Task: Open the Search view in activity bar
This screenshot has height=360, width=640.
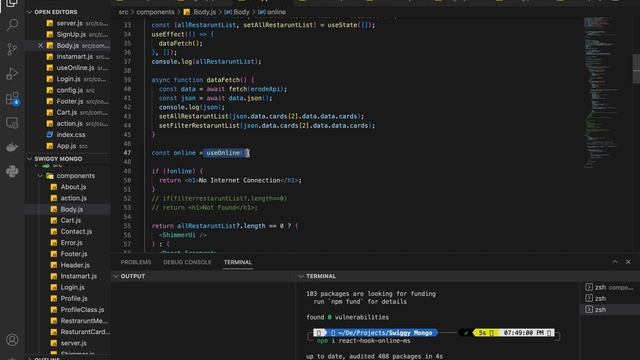Action: [x=12, y=25]
